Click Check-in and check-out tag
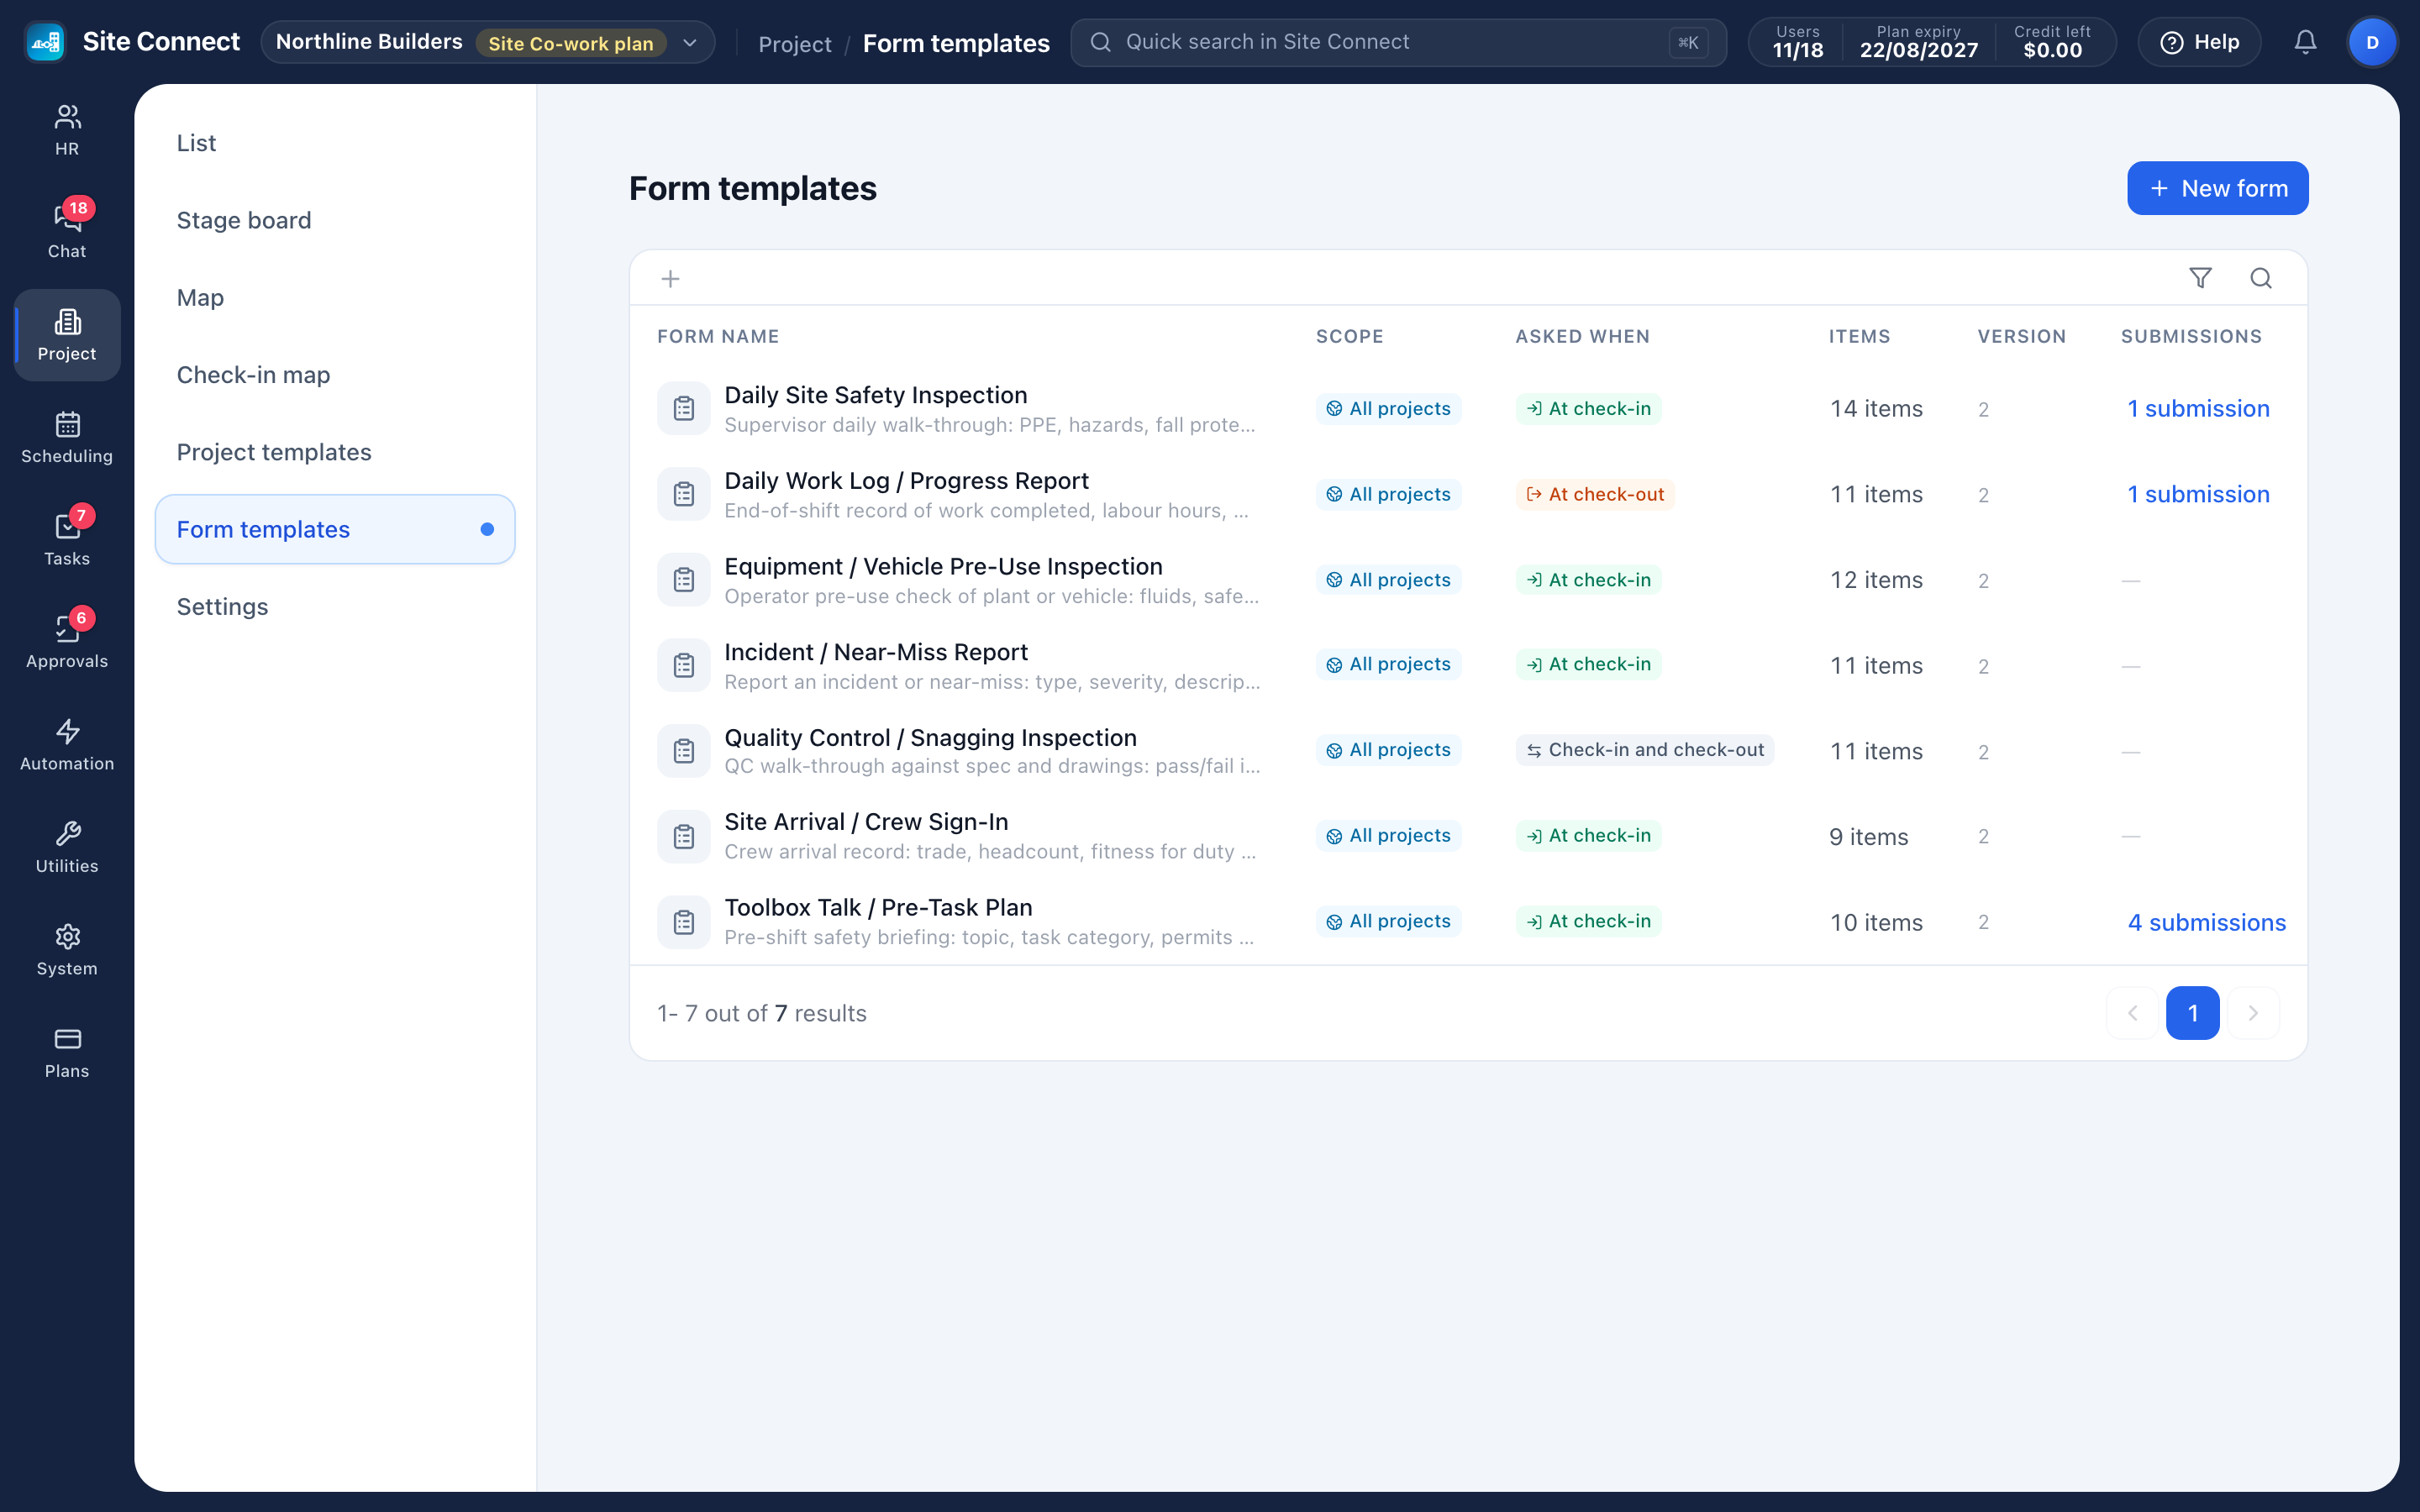2420x1512 pixels. tap(1645, 750)
